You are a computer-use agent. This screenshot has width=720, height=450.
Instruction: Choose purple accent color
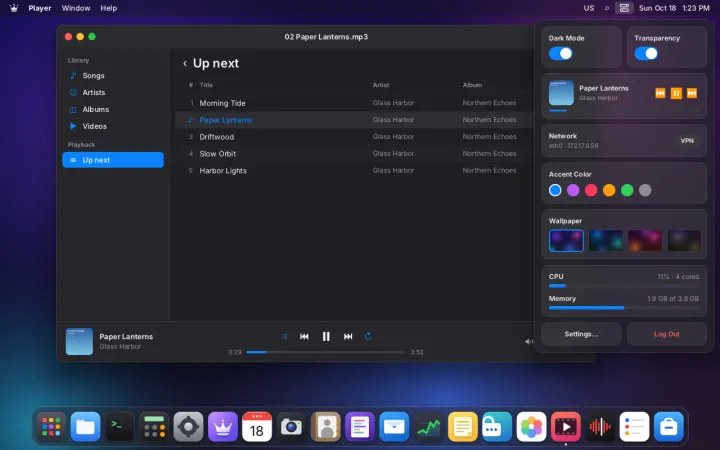click(573, 190)
